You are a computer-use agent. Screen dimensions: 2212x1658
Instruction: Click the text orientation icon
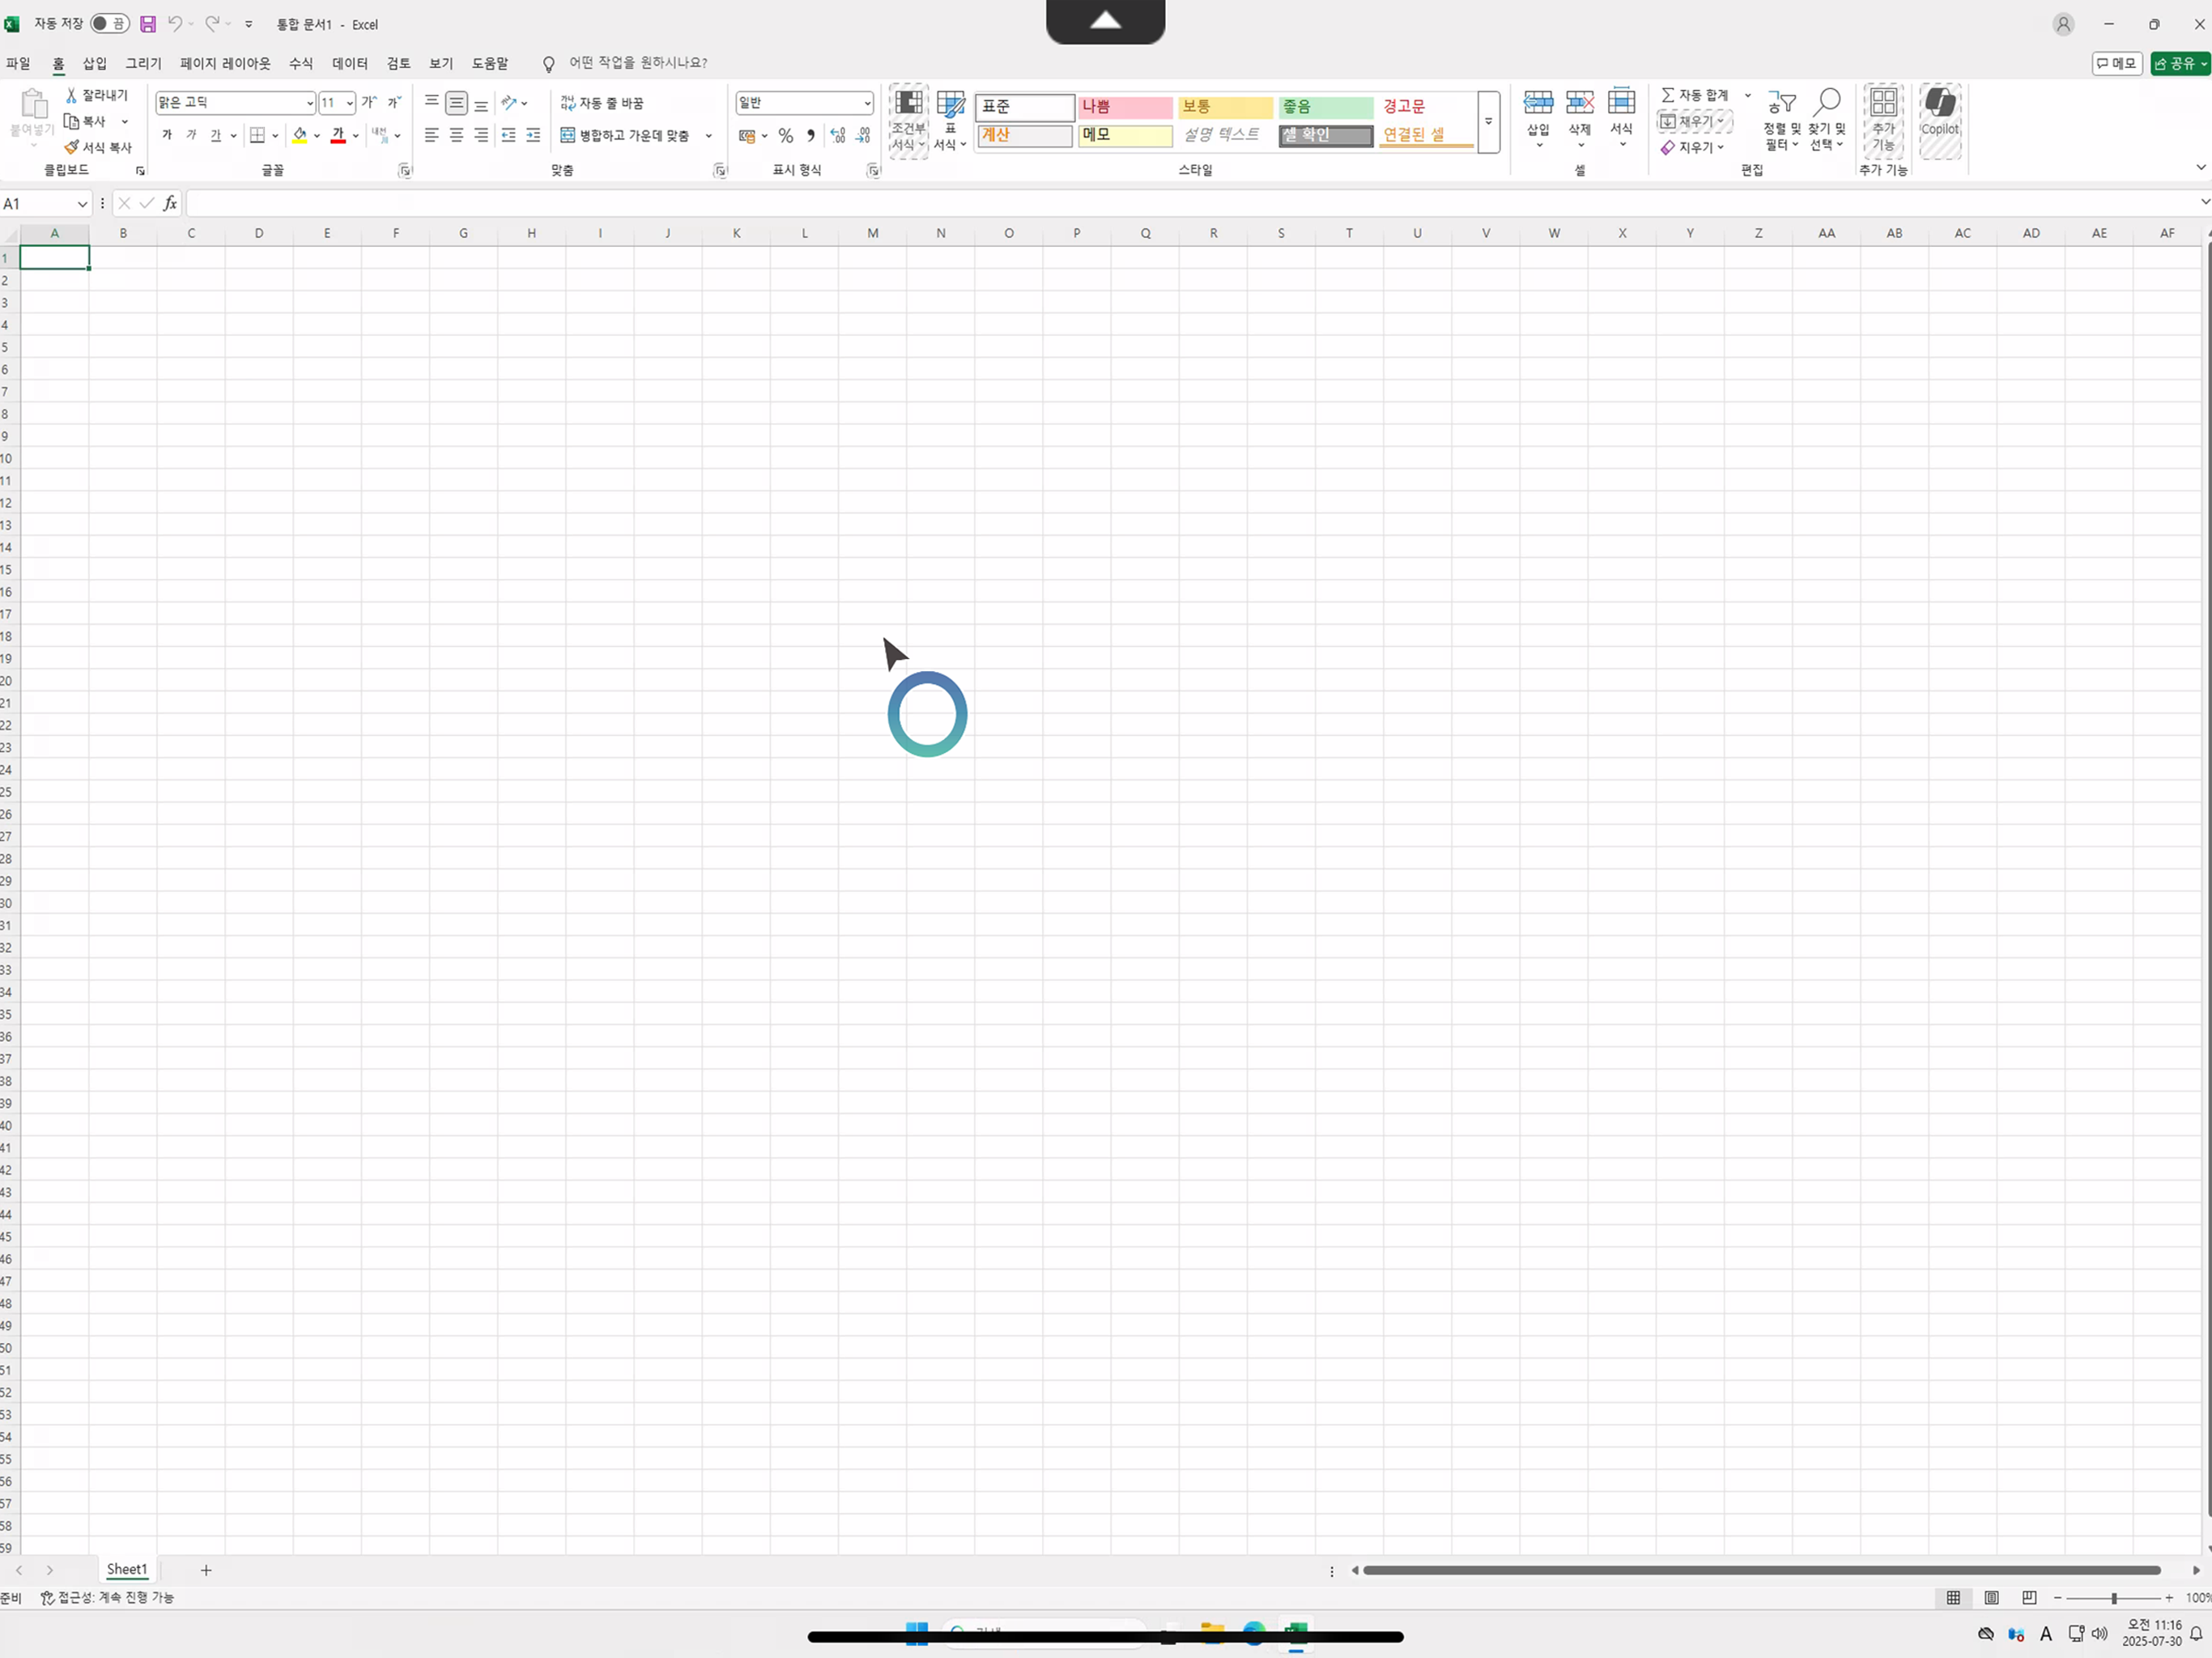(x=509, y=102)
